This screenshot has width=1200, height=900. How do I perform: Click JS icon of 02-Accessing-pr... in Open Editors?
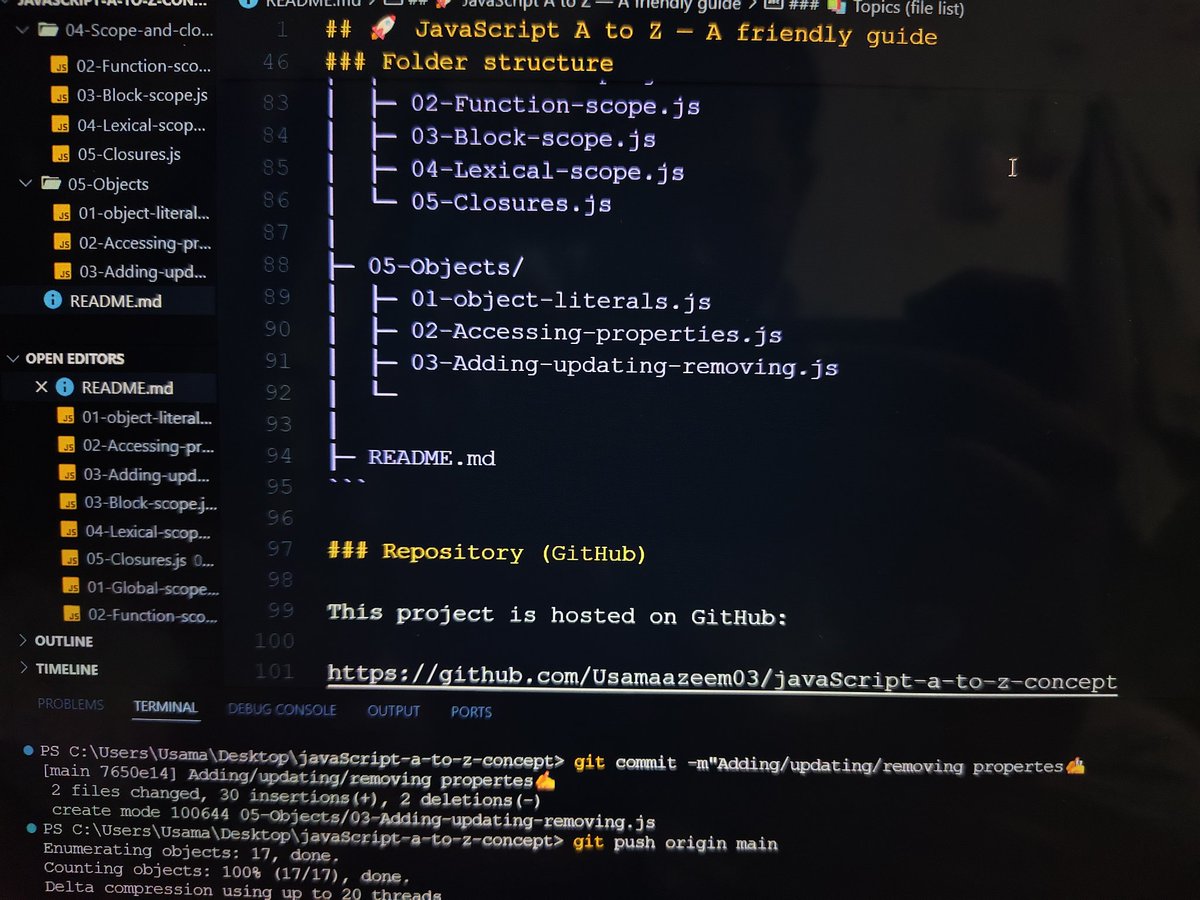point(66,446)
